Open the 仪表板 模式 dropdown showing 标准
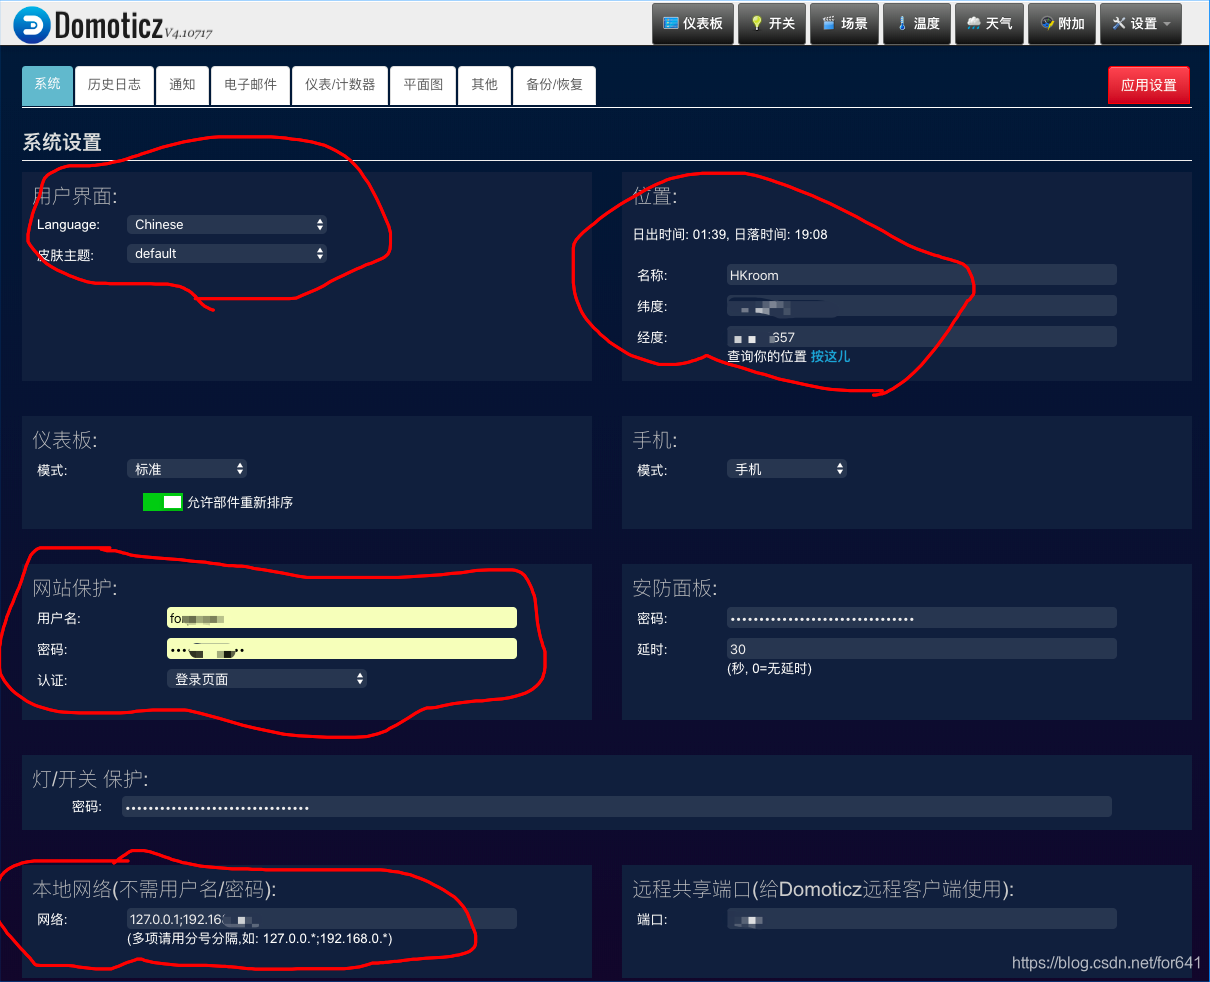The height and width of the screenshot is (982, 1210). (187, 469)
